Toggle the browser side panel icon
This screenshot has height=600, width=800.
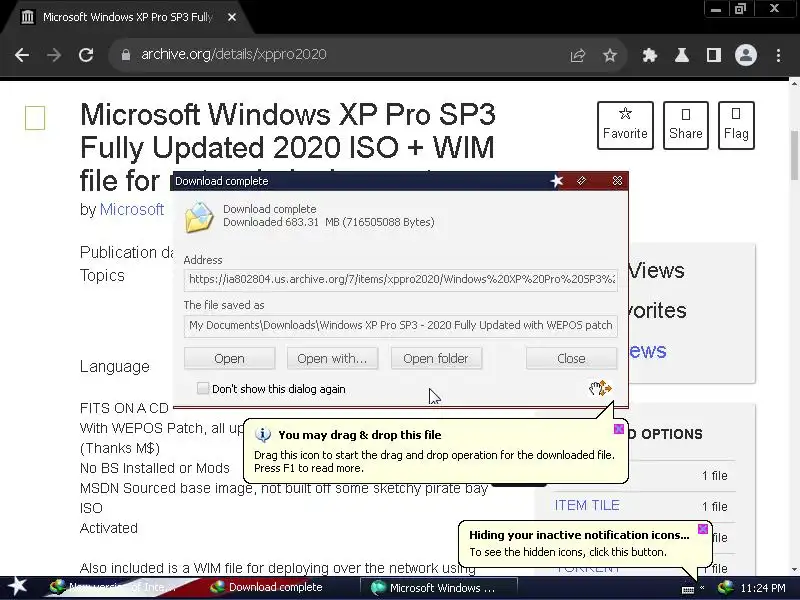[x=714, y=55]
